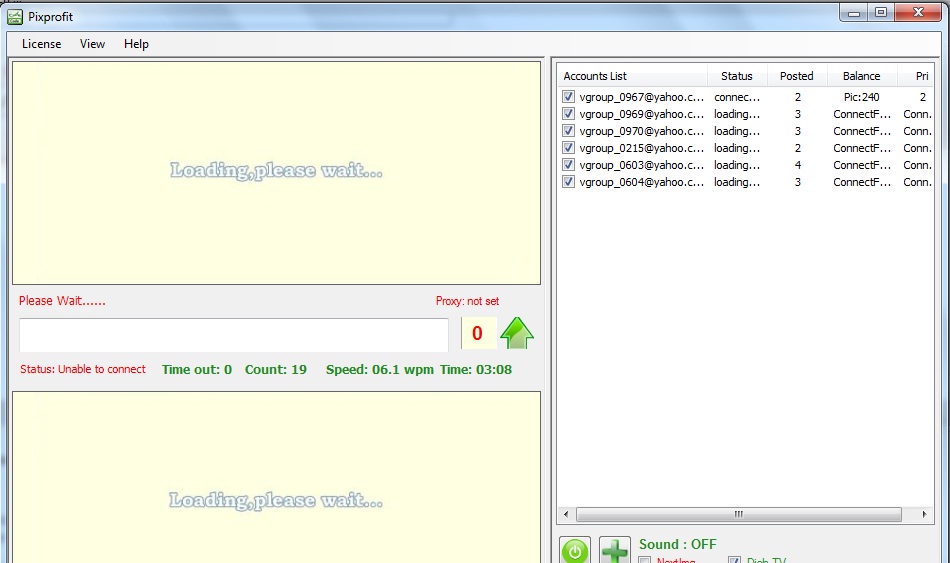Click the Speed: 06.1 wpm indicator
This screenshot has height=563, width=950.
point(380,370)
